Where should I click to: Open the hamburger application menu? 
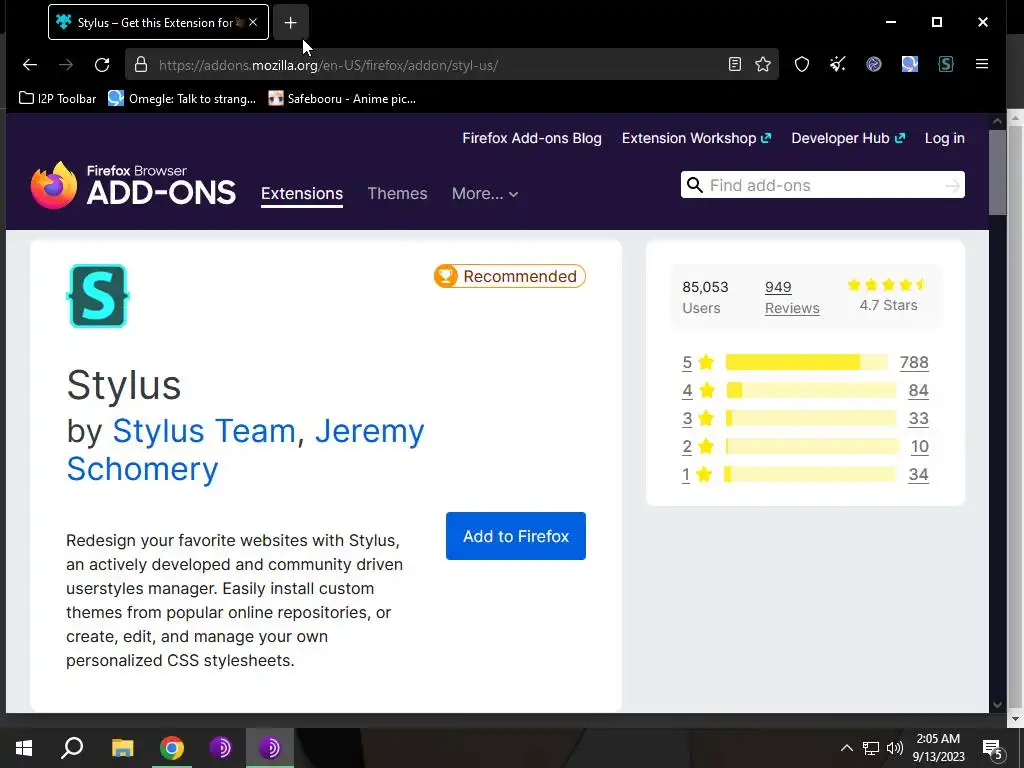coord(982,64)
